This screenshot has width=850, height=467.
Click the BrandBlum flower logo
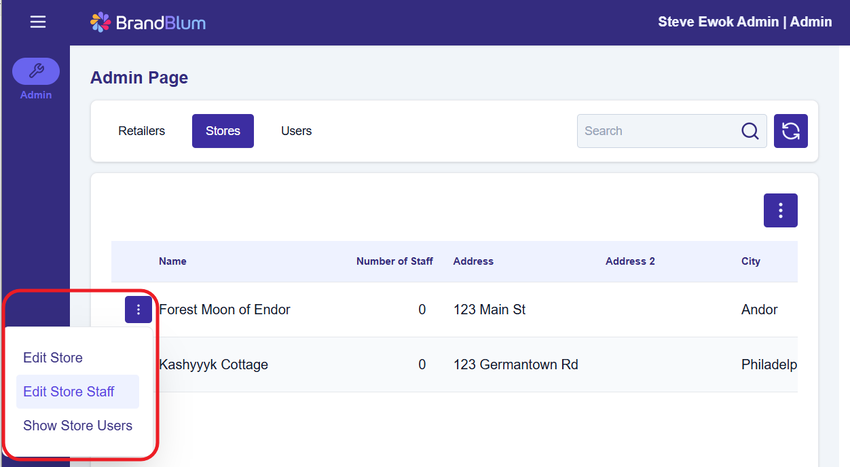[101, 22]
